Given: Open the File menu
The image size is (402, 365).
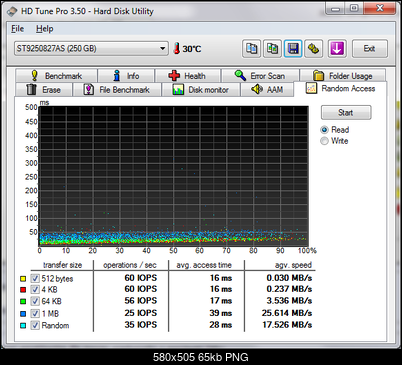Looking at the screenshot, I should pyautogui.click(x=17, y=29).
